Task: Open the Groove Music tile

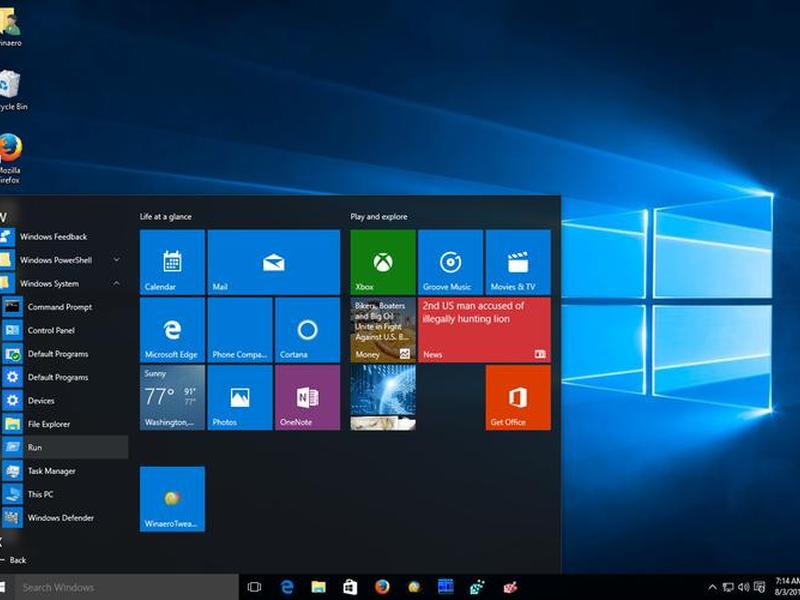Action: tap(451, 262)
